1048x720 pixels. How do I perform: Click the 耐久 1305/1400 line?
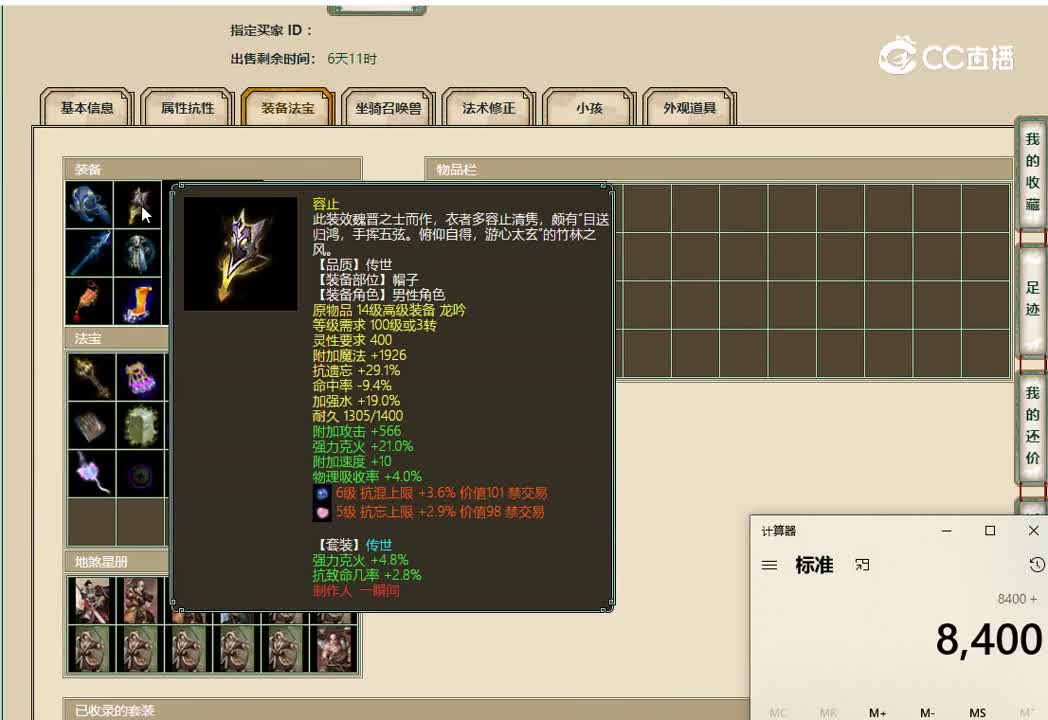pyautogui.click(x=358, y=416)
